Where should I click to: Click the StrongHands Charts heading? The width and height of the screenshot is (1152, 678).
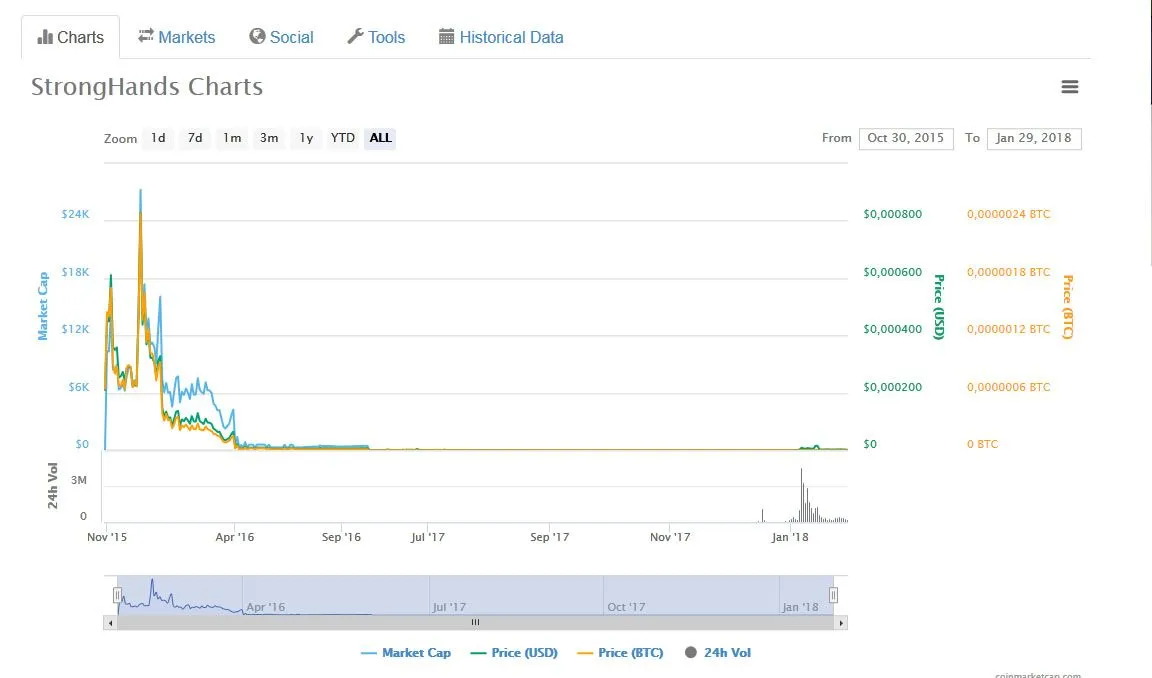(147, 87)
